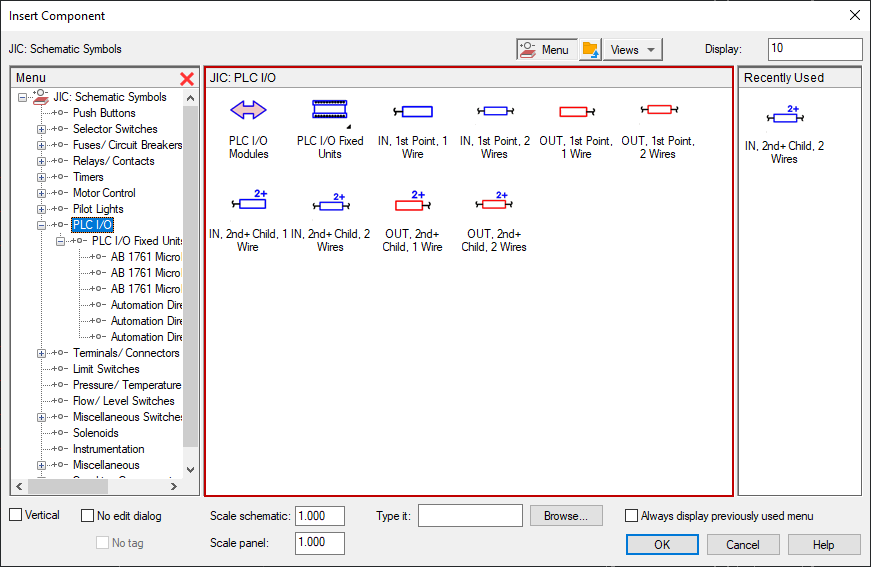
Task: Expand Terminals/ Connectors node
Action: [41, 353]
